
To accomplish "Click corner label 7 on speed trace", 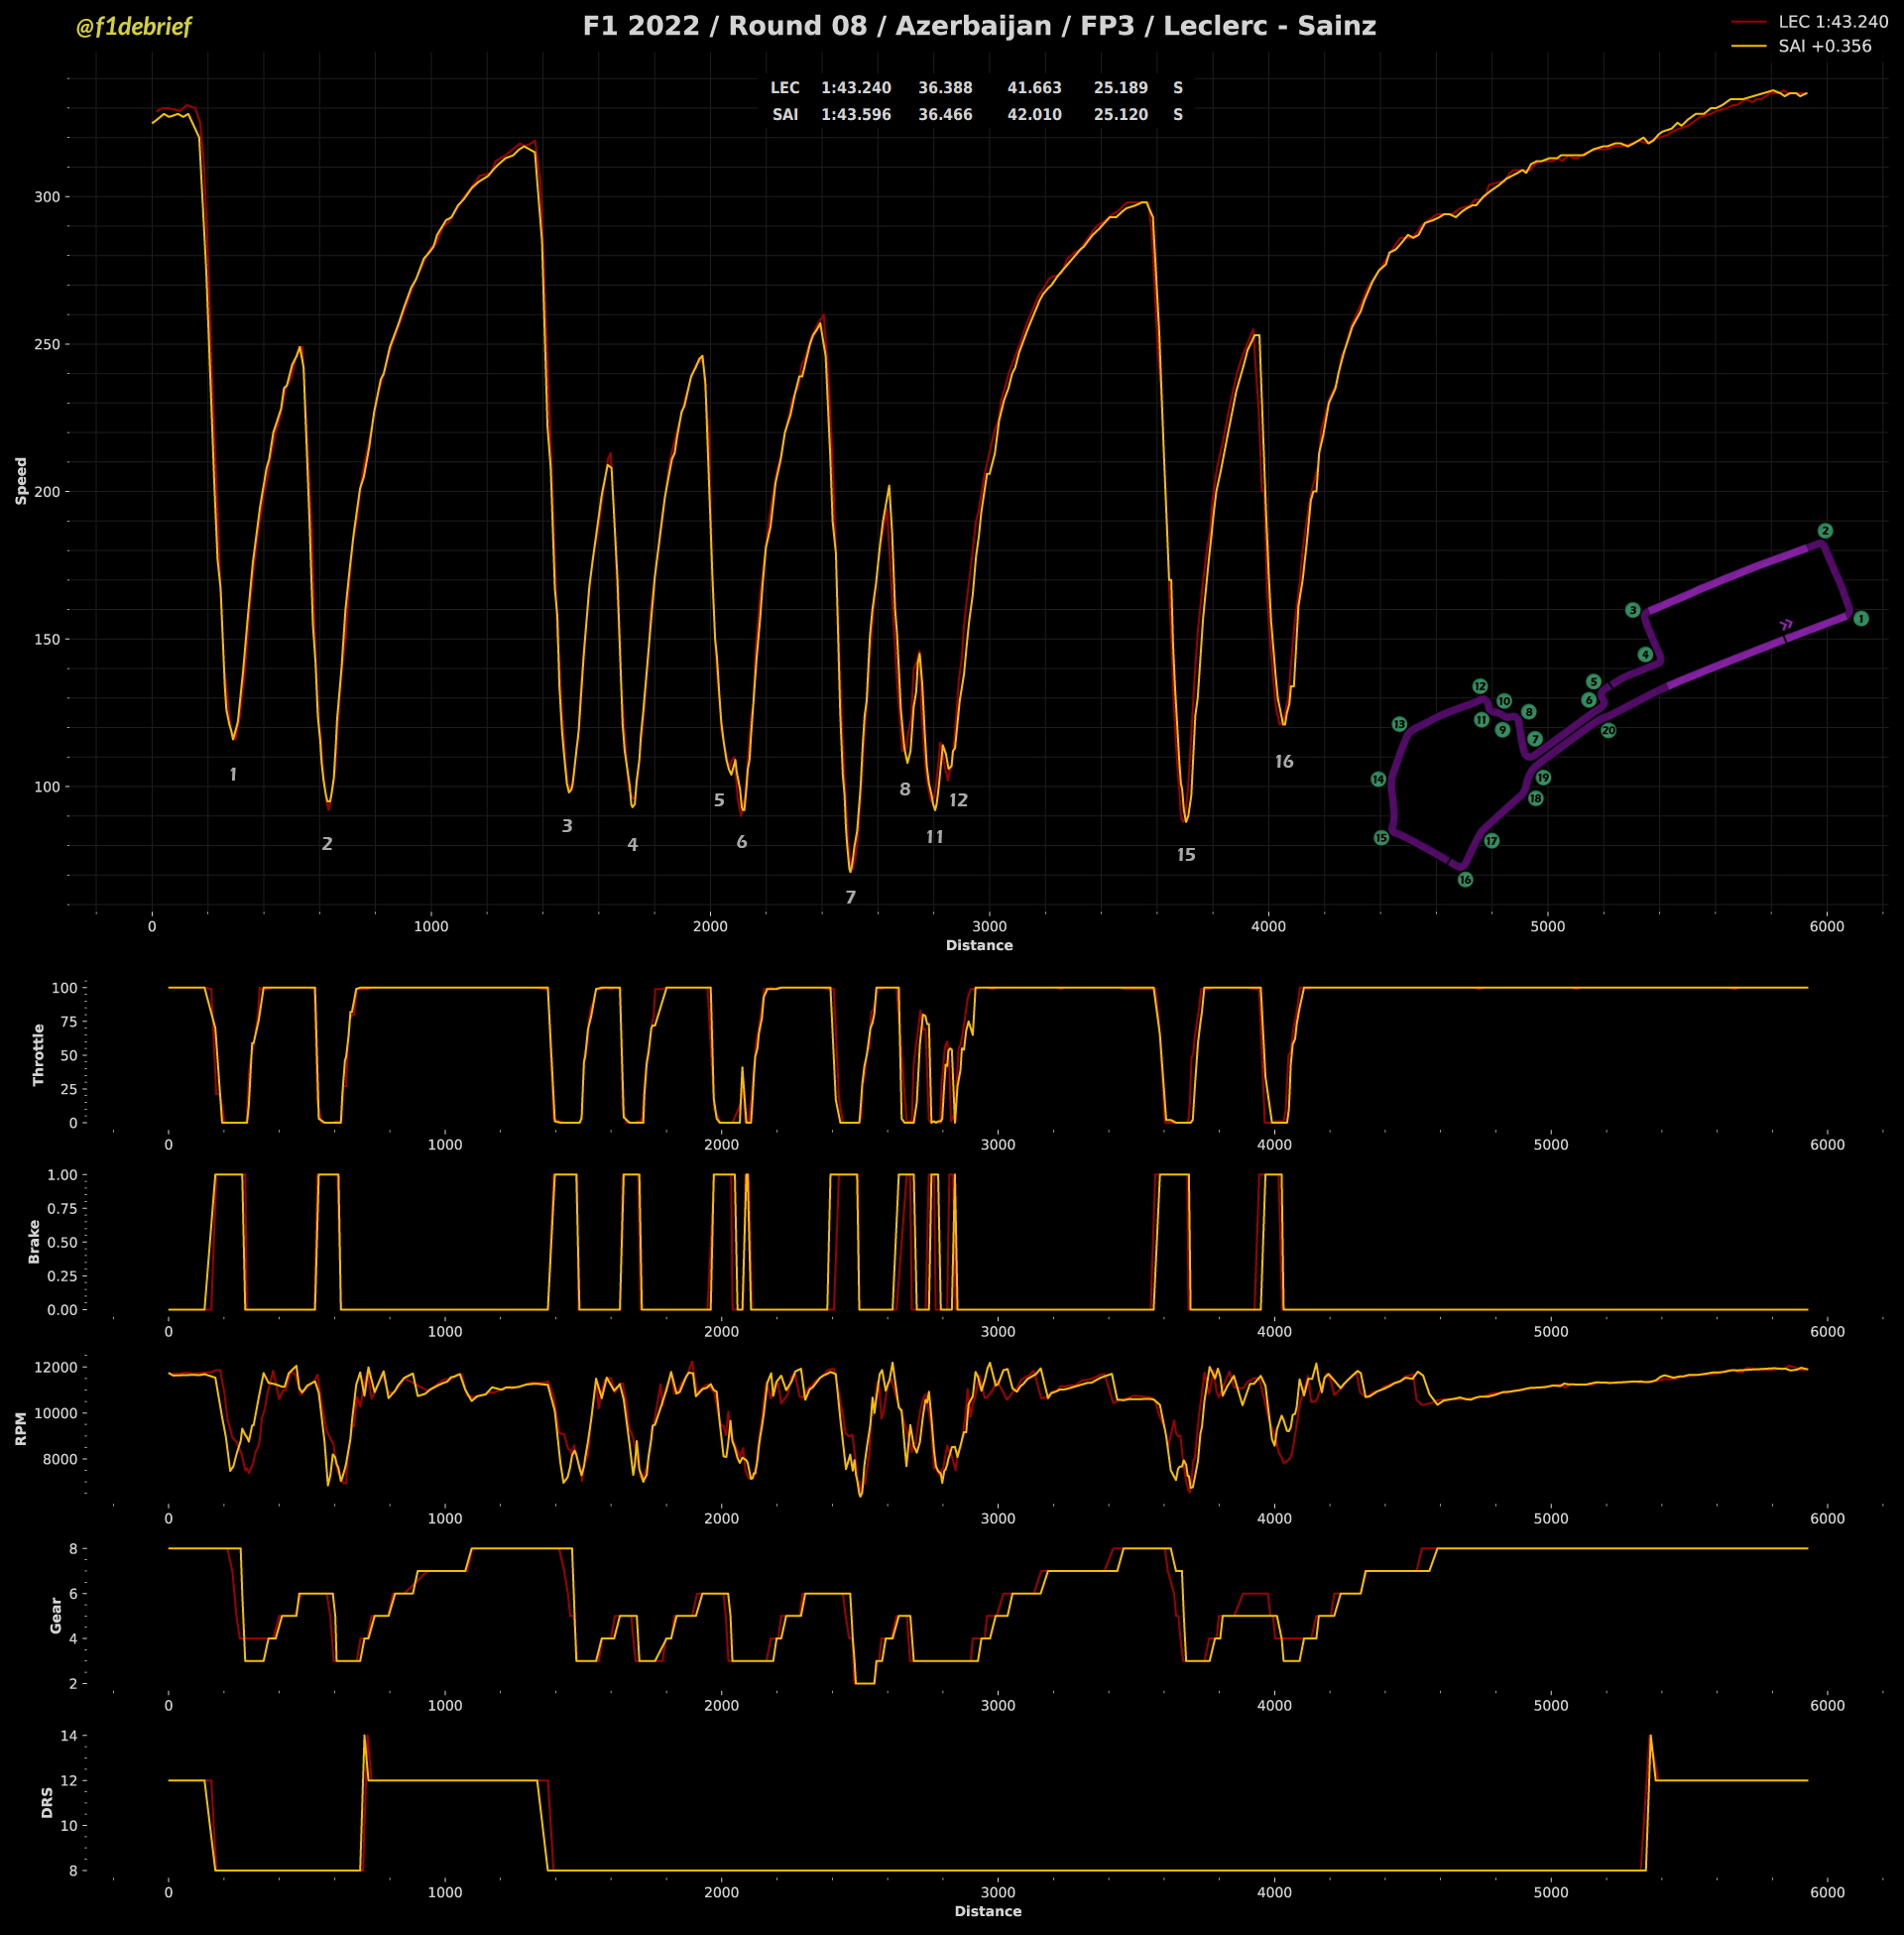I will tap(851, 898).
